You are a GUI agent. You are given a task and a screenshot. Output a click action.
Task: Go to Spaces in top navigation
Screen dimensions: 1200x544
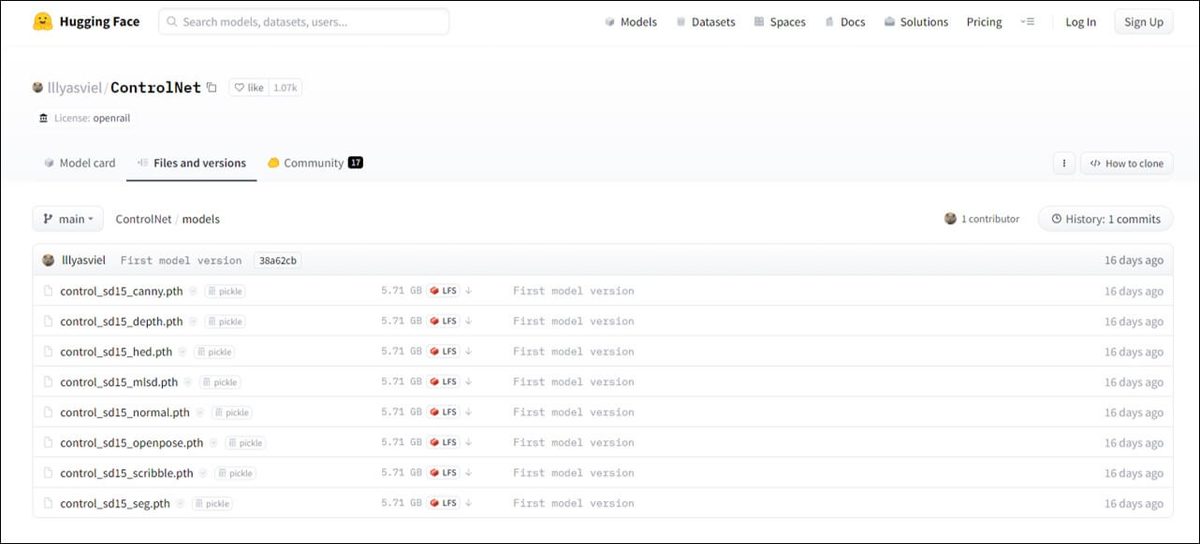[x=779, y=22]
